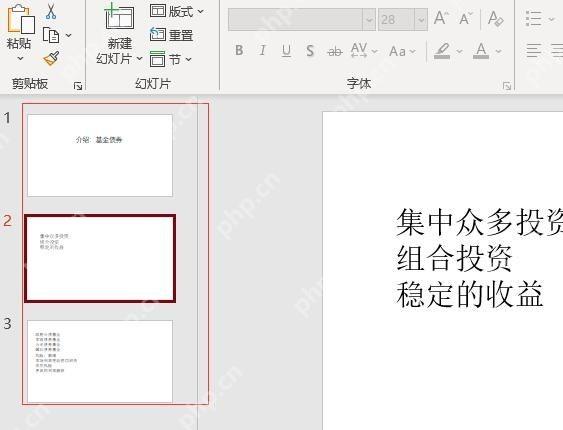Expand the bullets dropdown arrow

(x=551, y=19)
